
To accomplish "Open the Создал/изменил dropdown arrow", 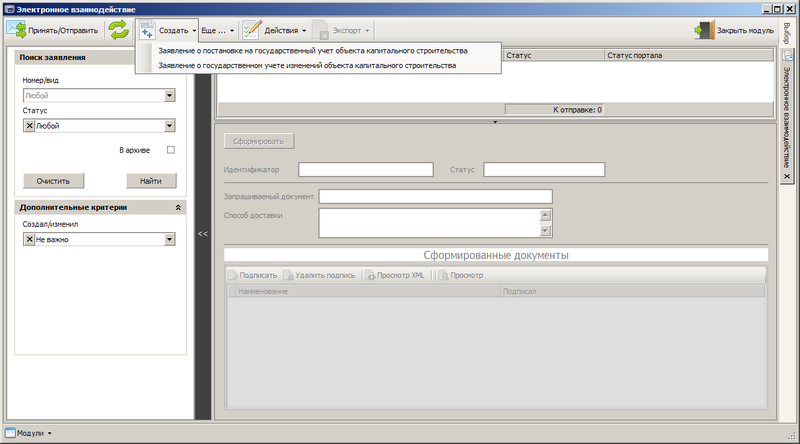I will (x=170, y=240).
